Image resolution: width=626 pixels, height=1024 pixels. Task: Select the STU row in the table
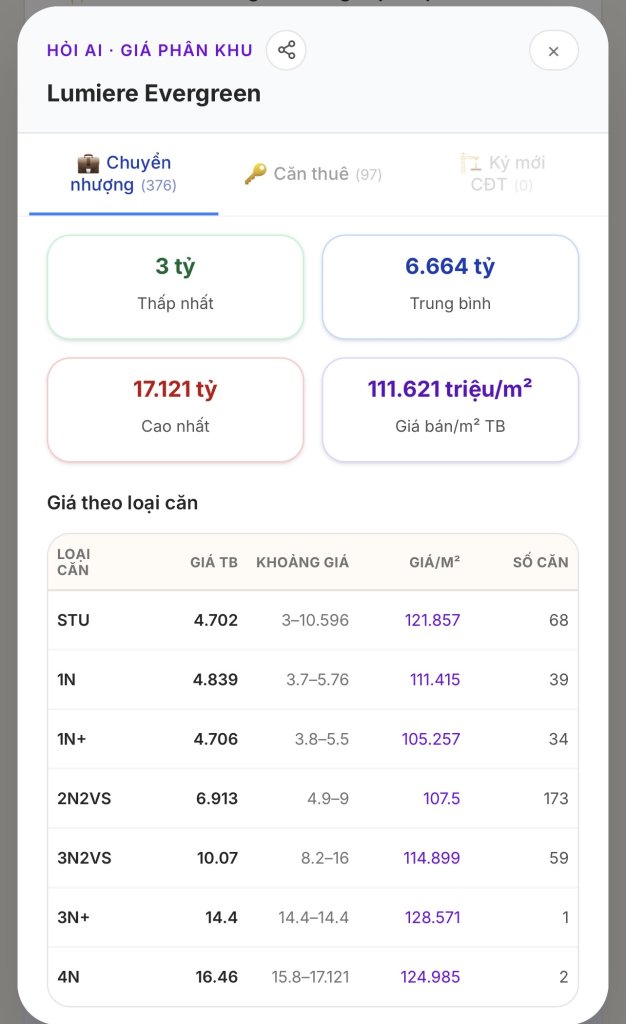click(313, 620)
